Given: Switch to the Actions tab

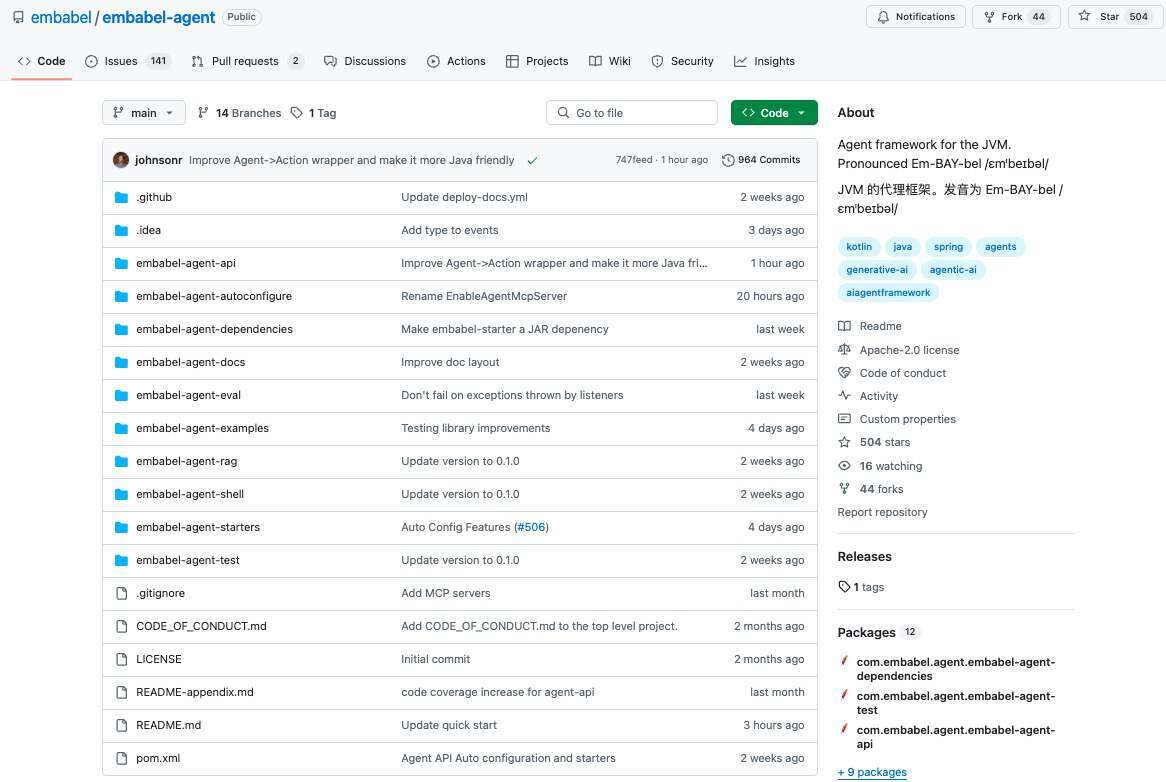Looking at the screenshot, I should 456,62.
